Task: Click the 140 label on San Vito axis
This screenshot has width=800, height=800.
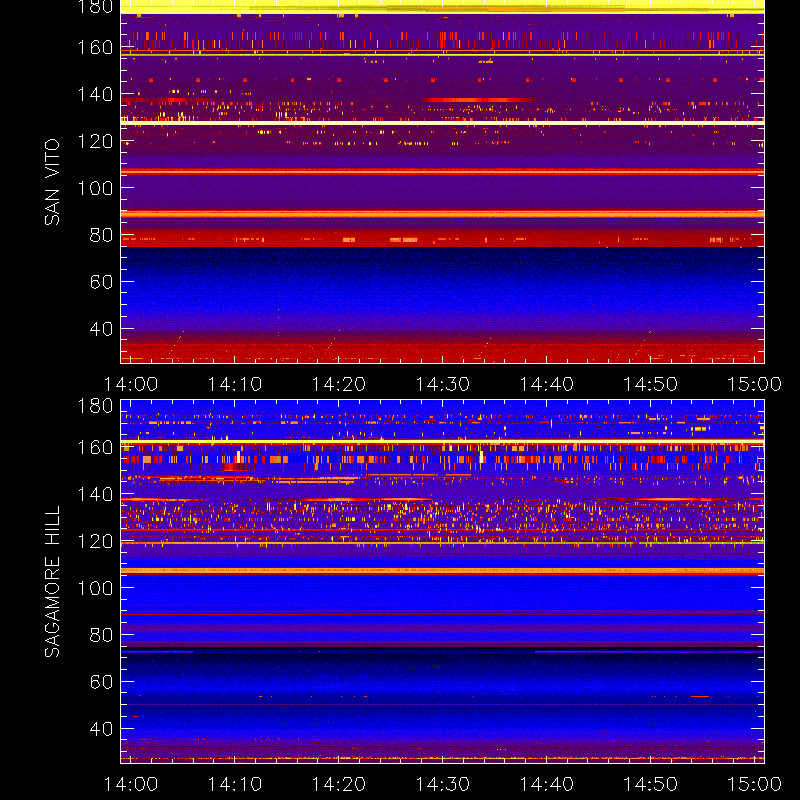Action: (x=95, y=94)
